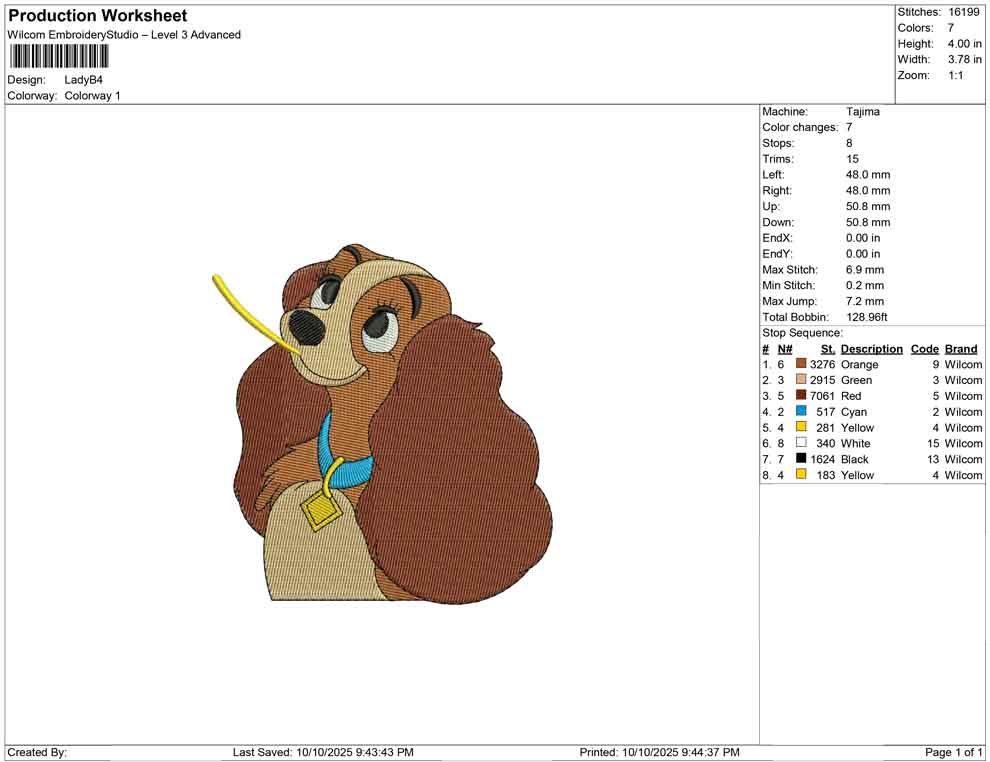Image resolution: width=990 pixels, height=762 pixels.
Task: Click the 'Color changes:' label
Action: (x=800, y=127)
